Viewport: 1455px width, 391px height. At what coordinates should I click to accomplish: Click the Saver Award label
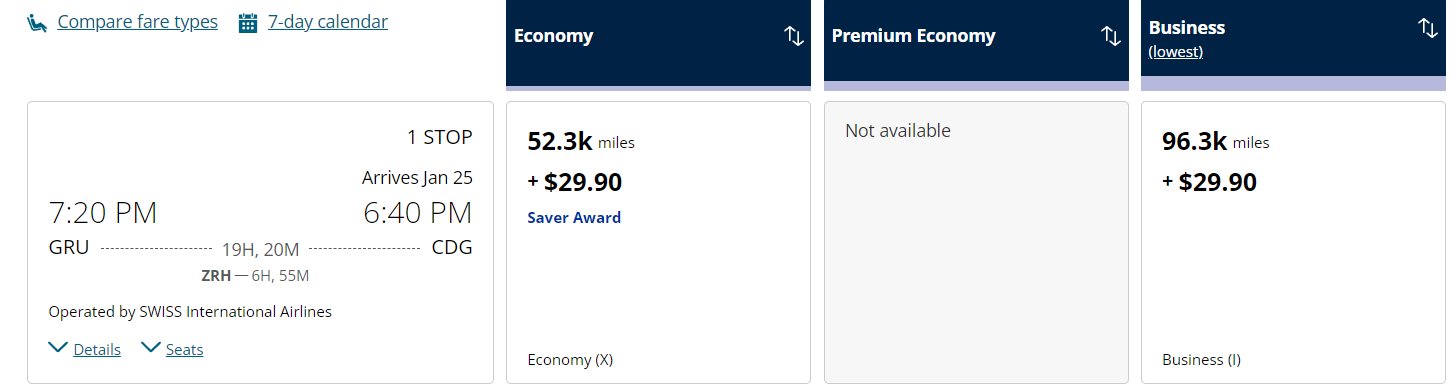[x=574, y=217]
